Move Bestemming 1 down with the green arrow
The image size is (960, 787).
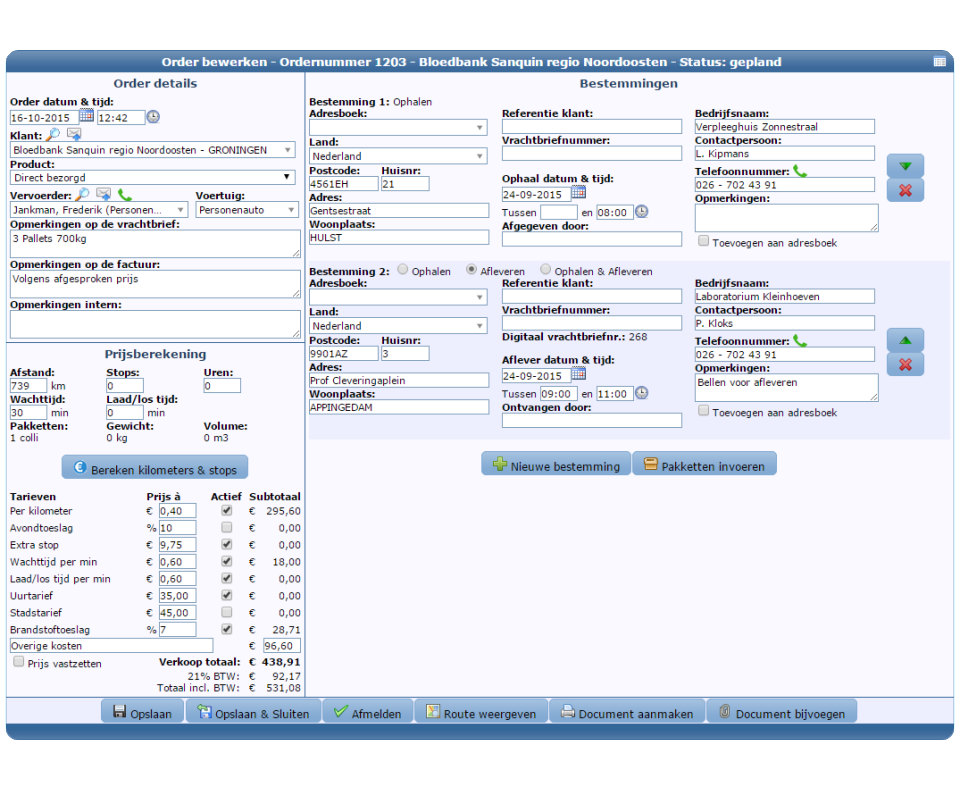pyautogui.click(x=905, y=166)
